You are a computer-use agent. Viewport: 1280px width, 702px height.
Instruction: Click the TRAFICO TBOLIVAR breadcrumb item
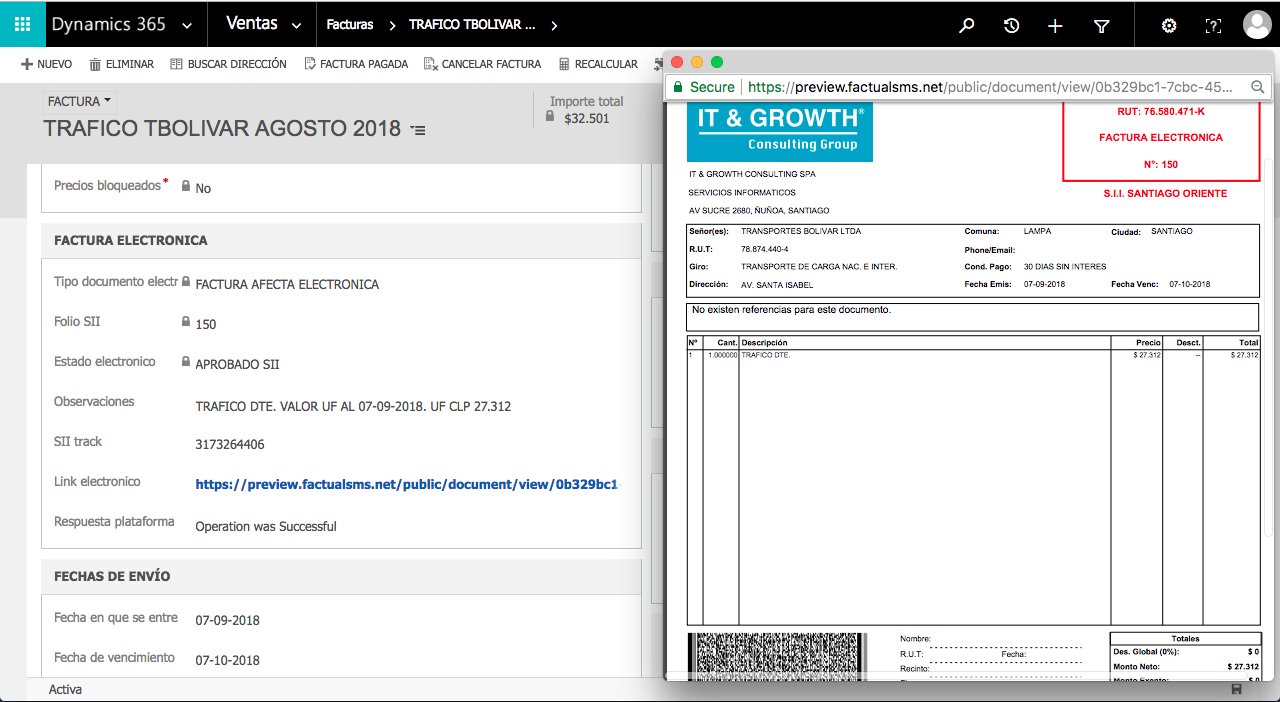pyautogui.click(x=472, y=25)
